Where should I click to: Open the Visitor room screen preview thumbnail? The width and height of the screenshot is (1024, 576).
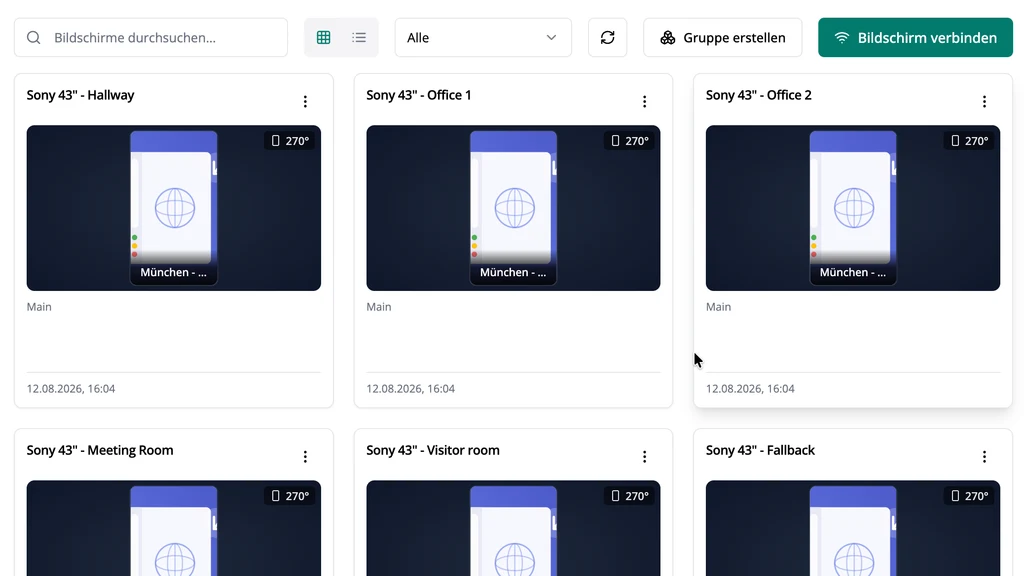click(x=513, y=528)
